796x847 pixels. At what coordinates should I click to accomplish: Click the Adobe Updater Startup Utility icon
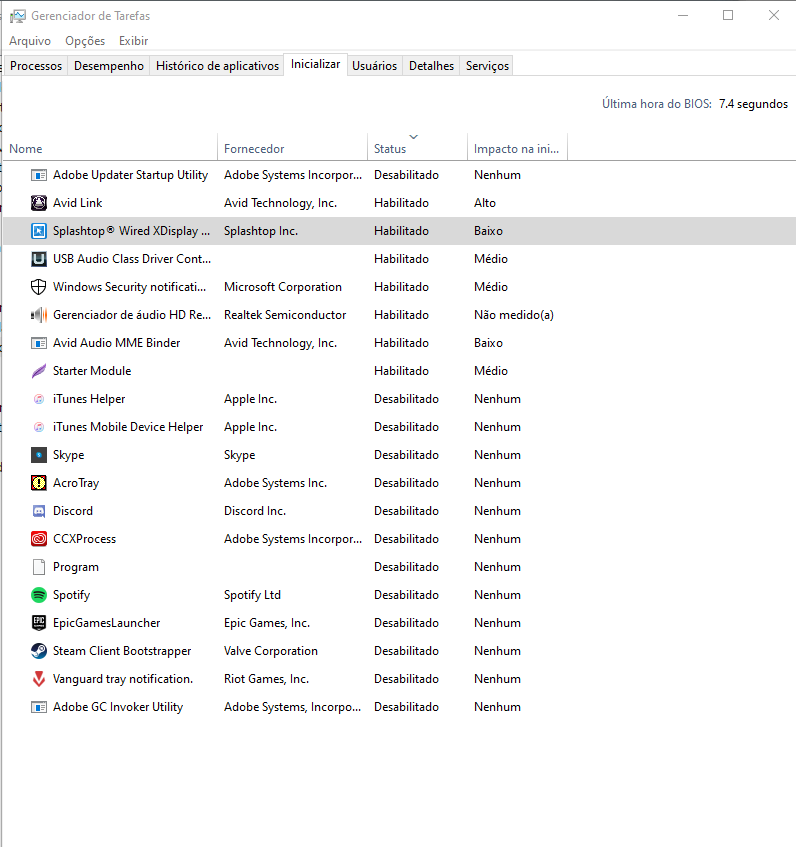[39, 175]
